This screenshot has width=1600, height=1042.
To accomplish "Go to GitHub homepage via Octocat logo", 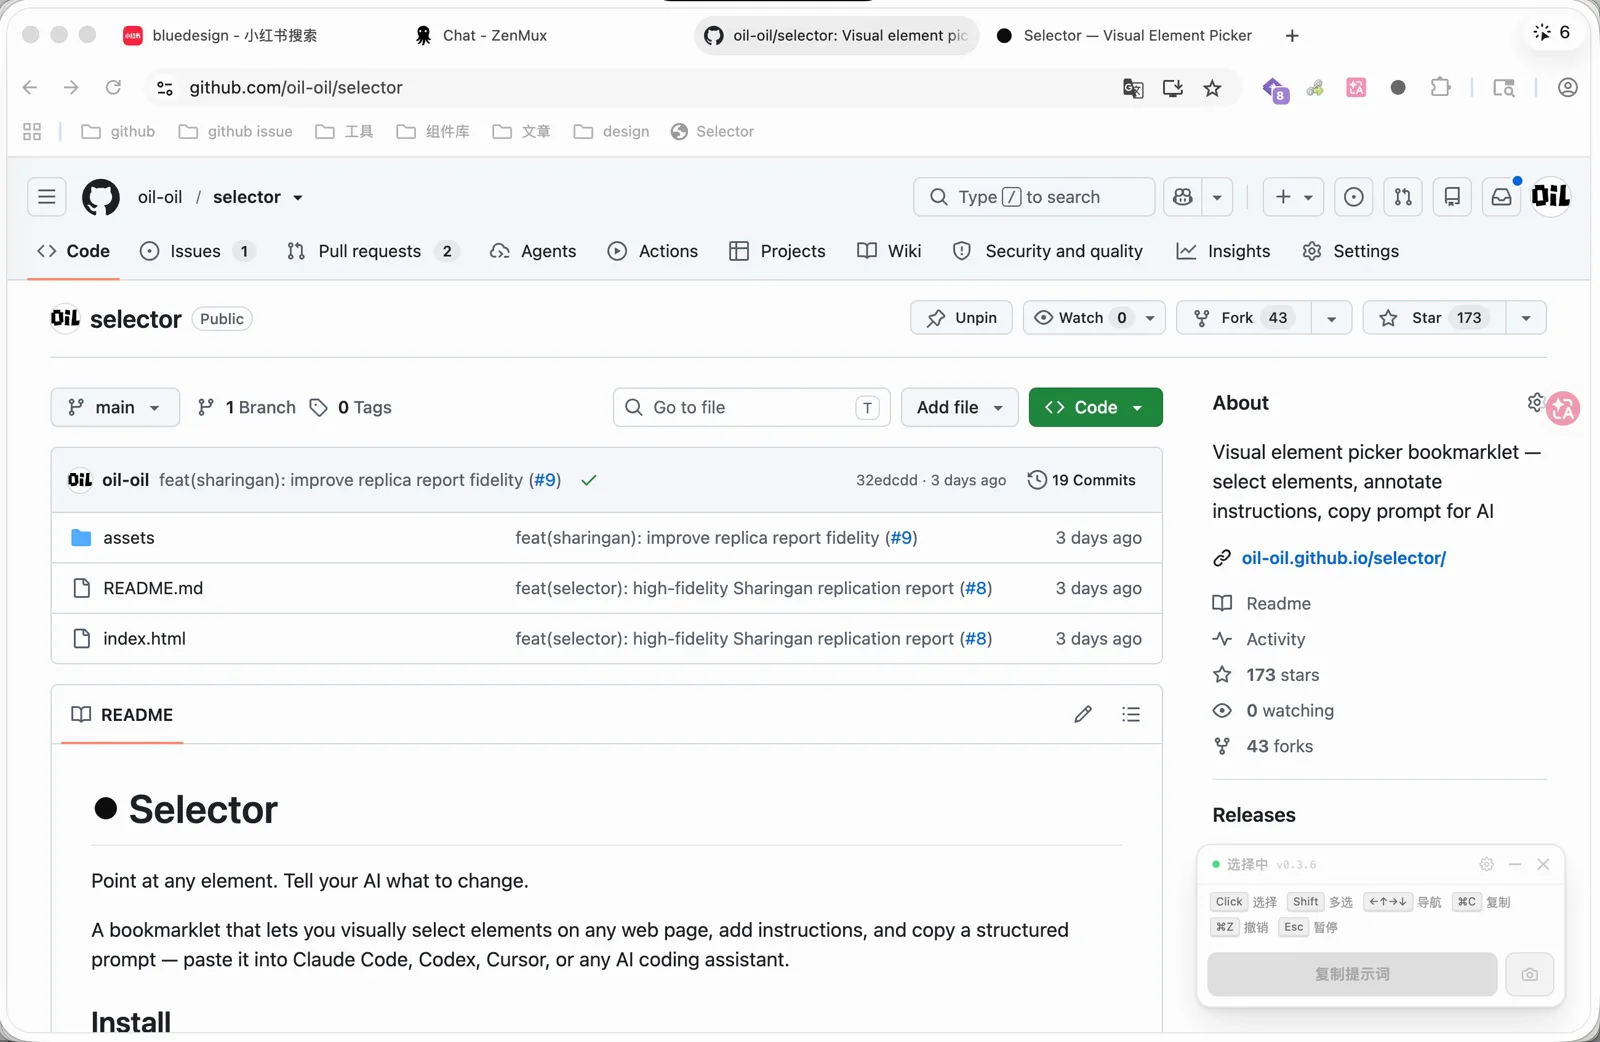I will (100, 197).
